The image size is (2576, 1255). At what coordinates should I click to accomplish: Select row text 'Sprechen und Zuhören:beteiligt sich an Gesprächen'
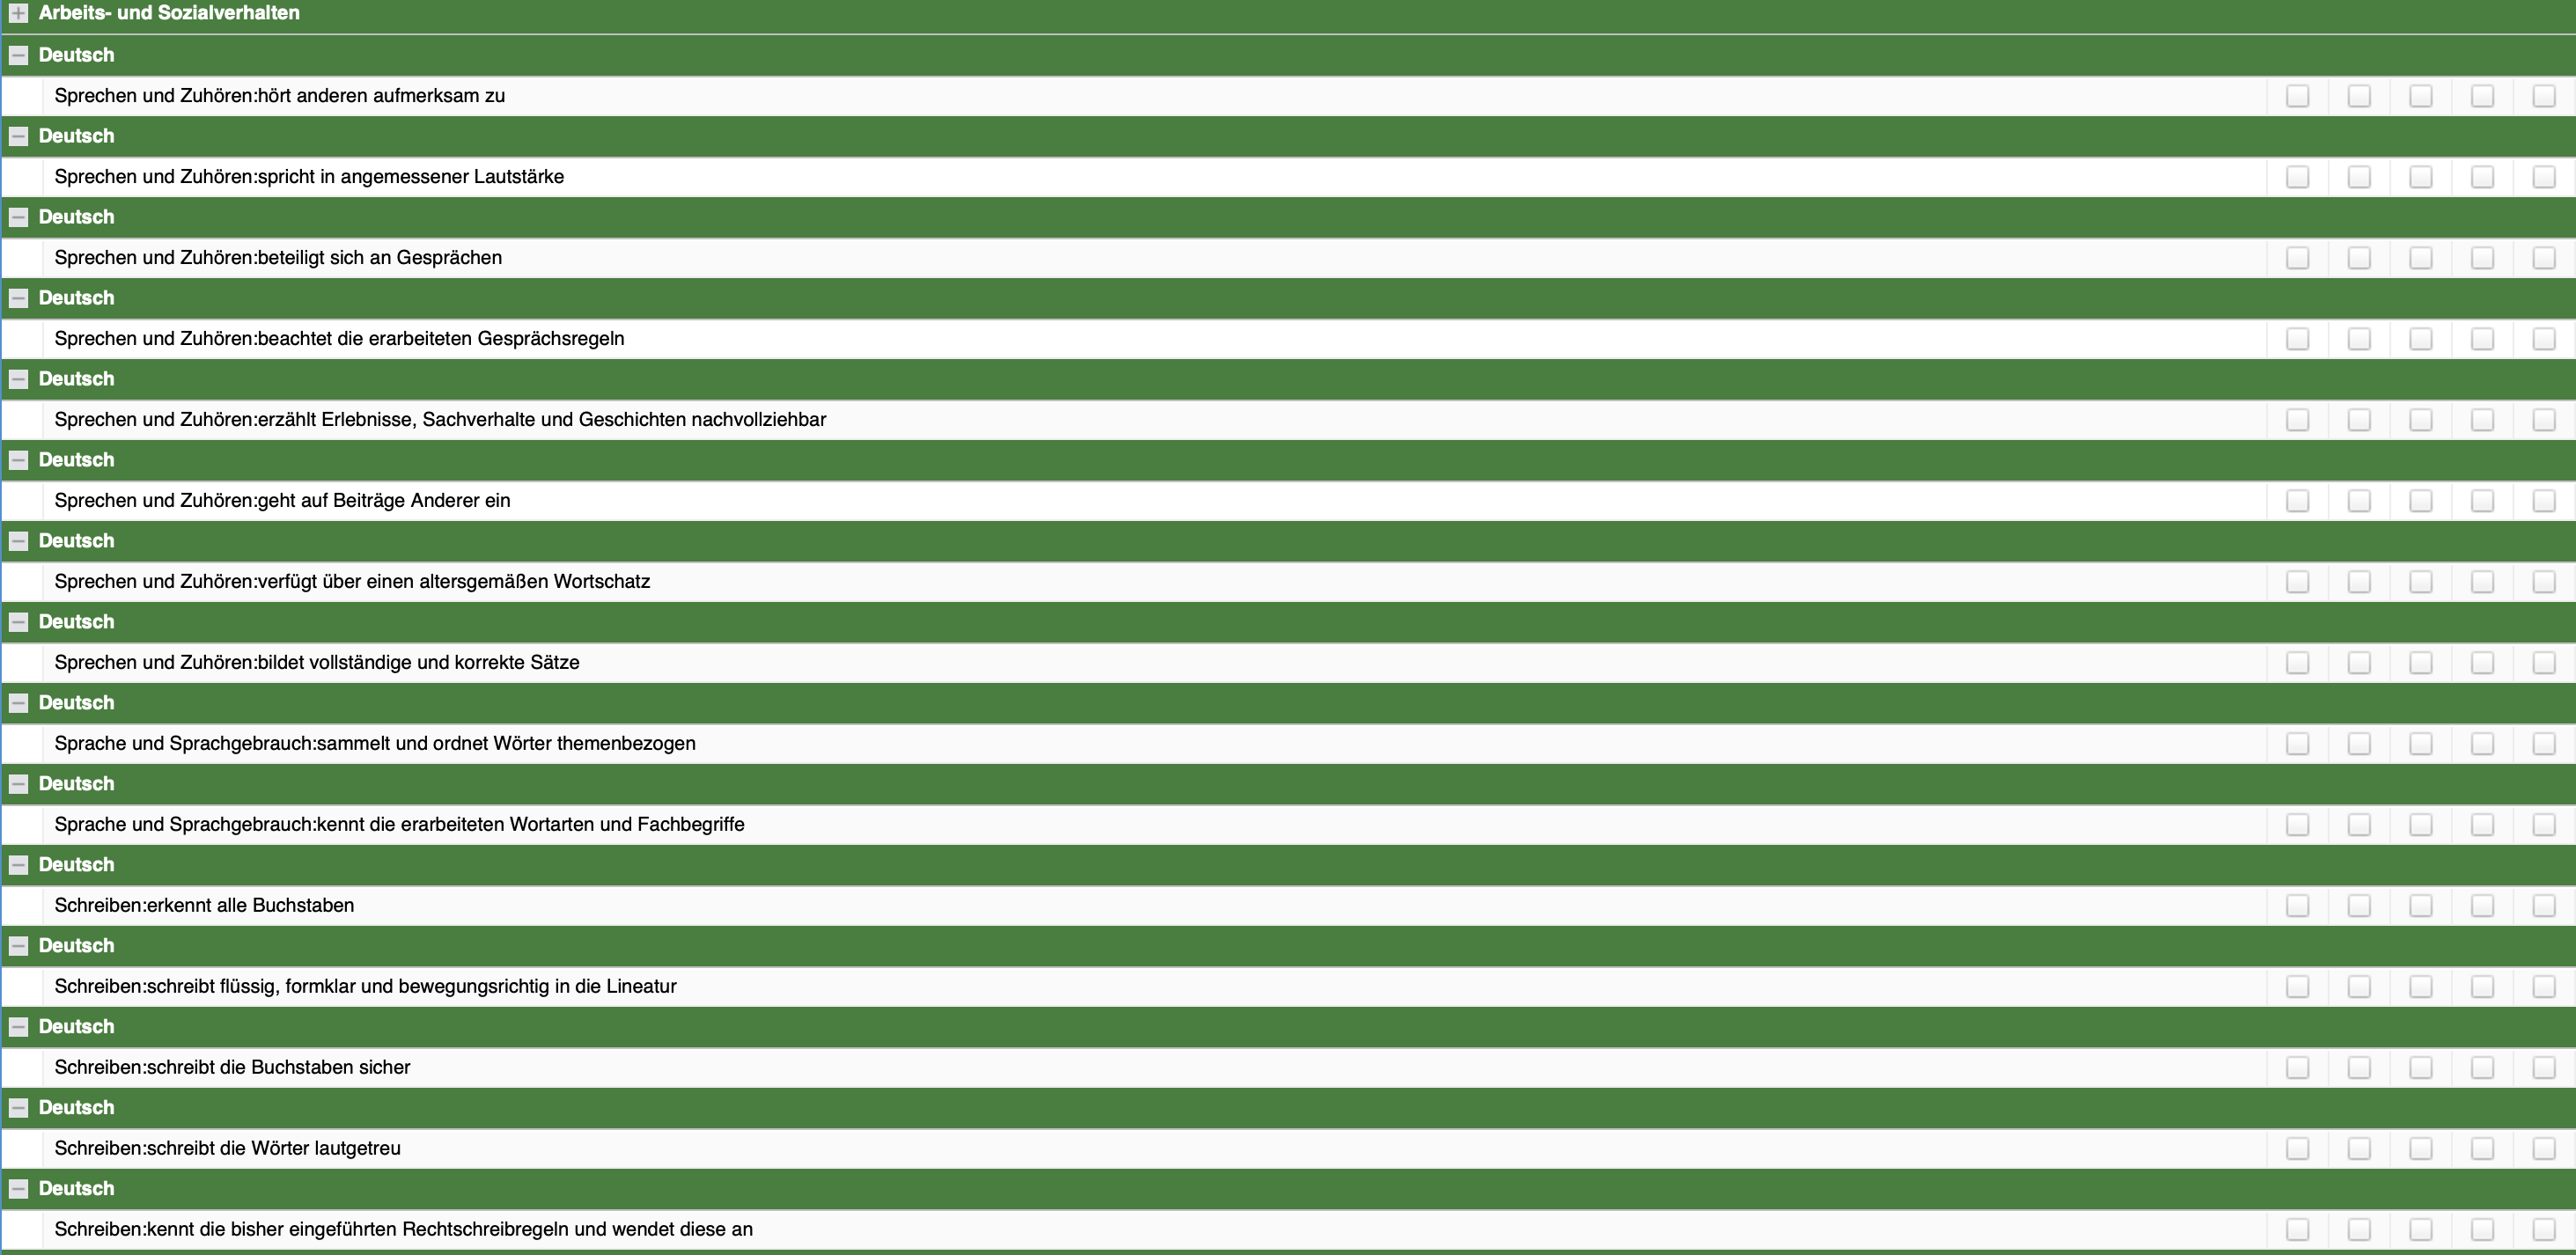[278, 258]
